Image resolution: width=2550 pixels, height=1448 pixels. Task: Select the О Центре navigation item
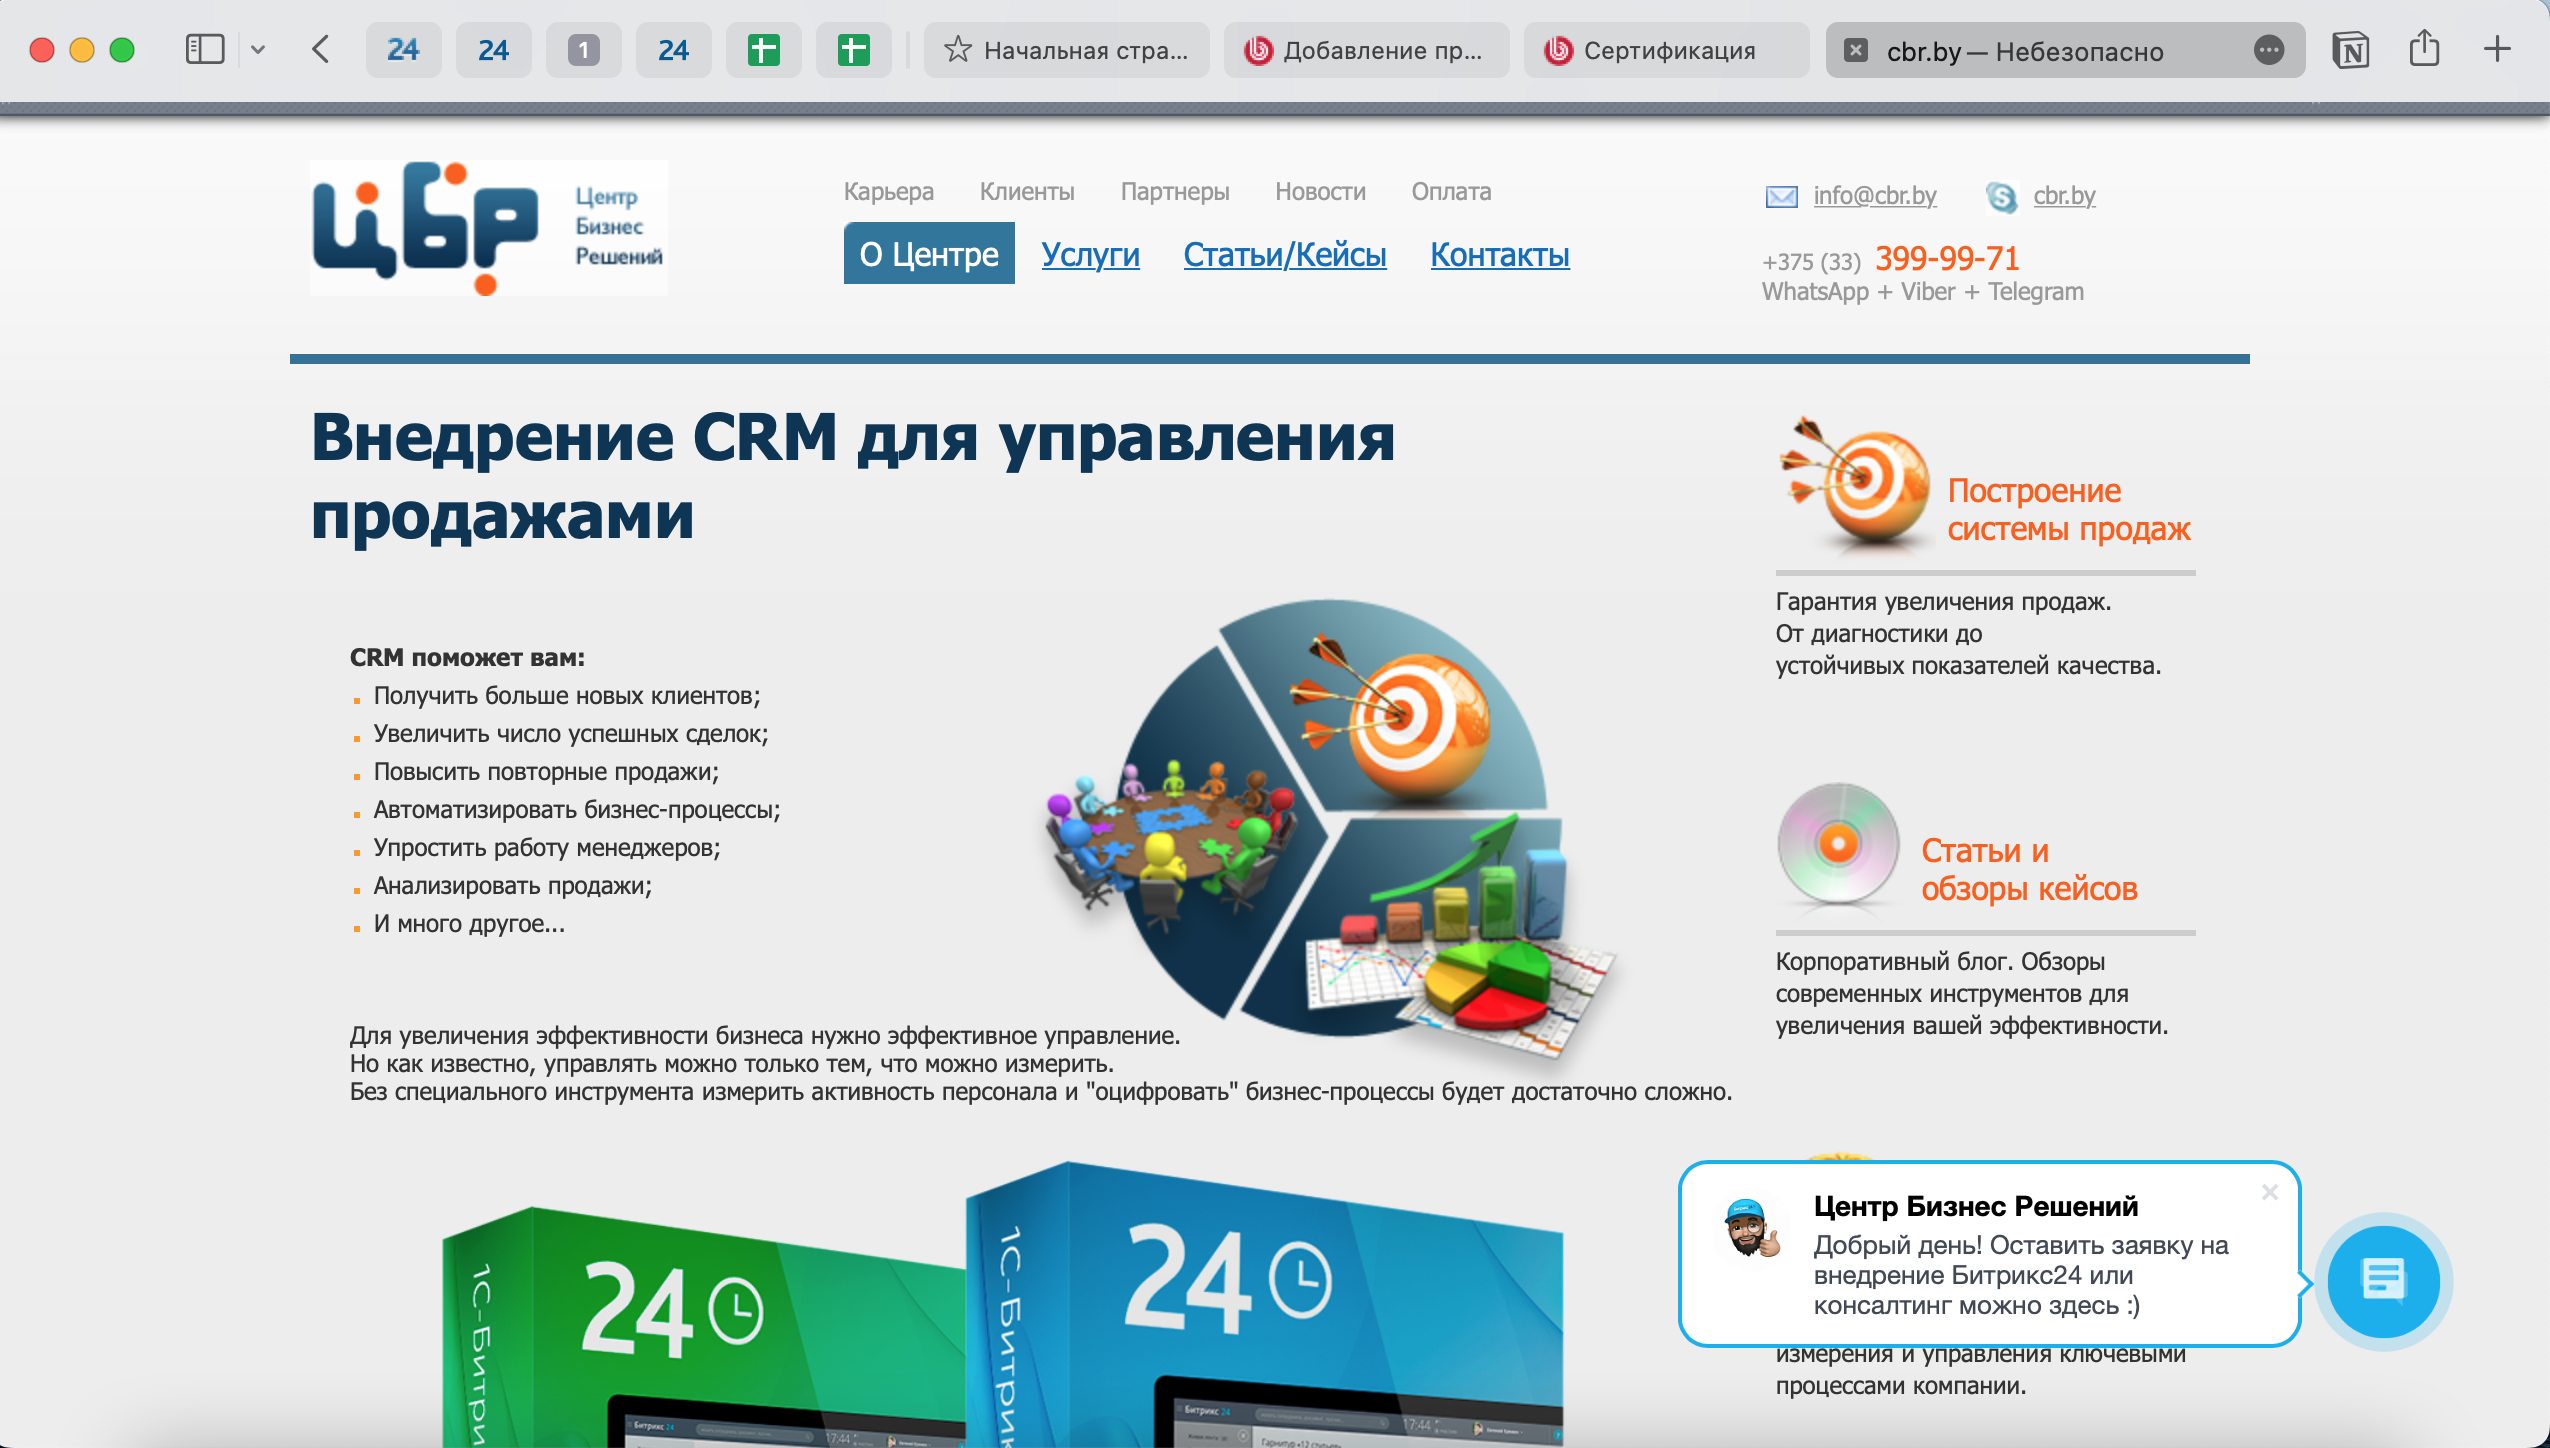[929, 254]
